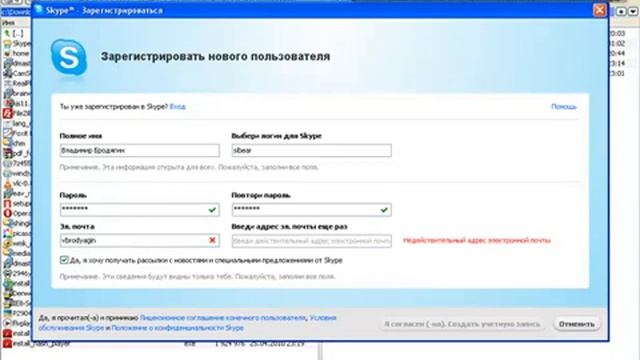Image resolution: width=640 pixels, height=360 pixels.
Task: Select the wink_ file icon in background list
Action: [7, 243]
